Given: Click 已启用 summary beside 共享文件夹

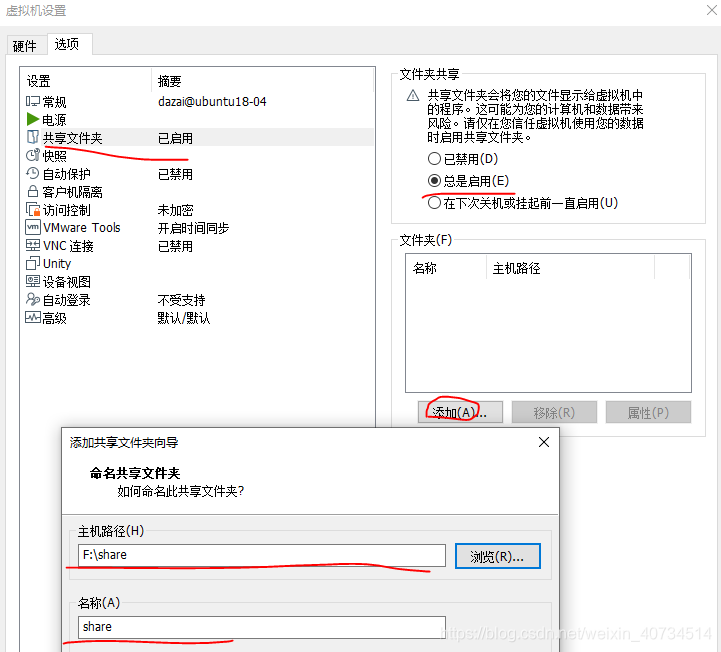Looking at the screenshot, I should (x=175, y=138).
